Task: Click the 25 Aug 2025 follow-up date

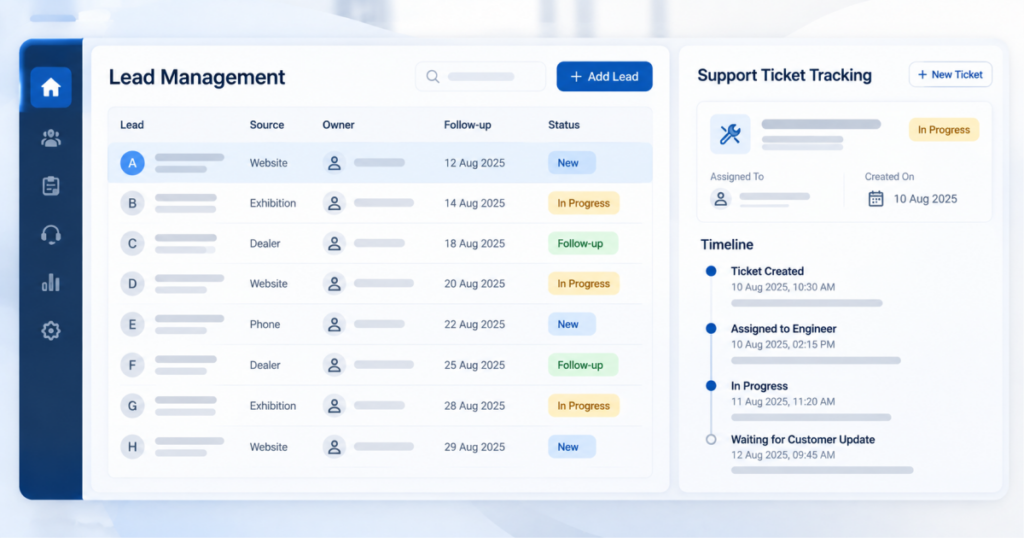Action: pos(474,365)
